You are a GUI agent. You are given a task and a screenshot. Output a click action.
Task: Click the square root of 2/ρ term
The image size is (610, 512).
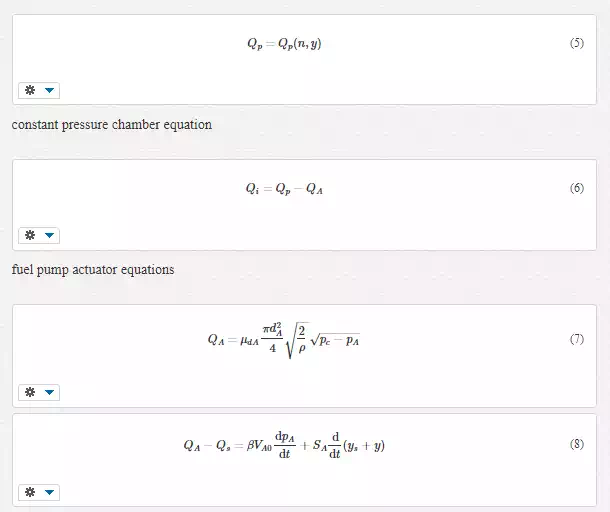pyautogui.click(x=298, y=340)
